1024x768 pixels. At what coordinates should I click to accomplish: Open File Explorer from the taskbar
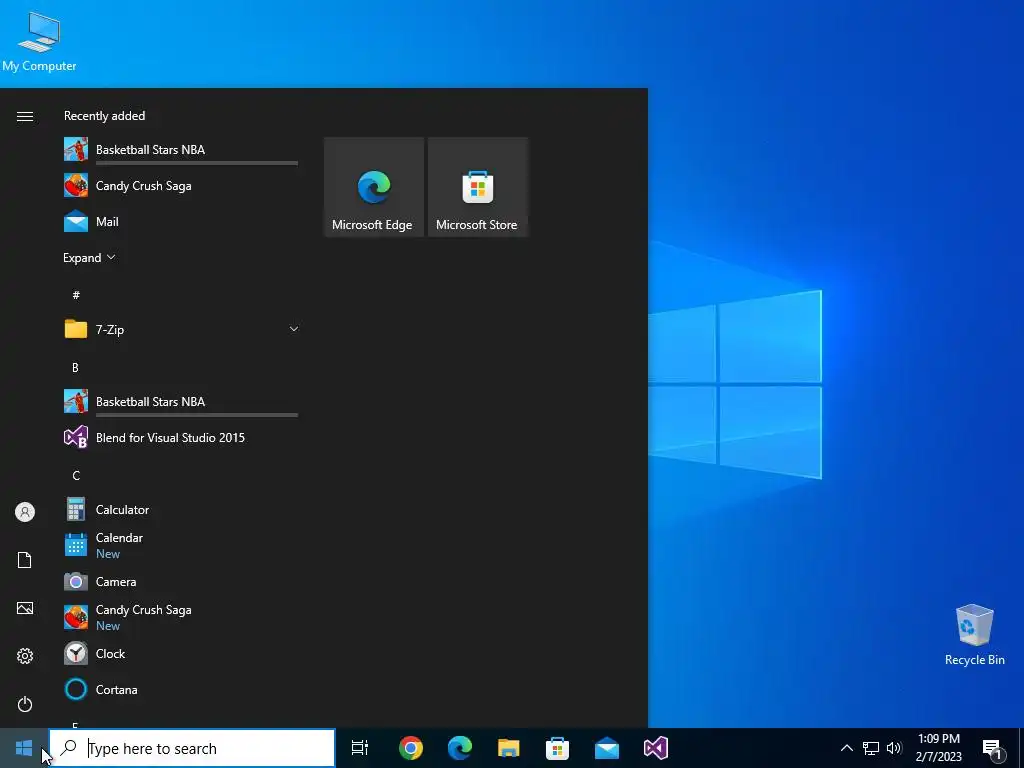click(509, 748)
